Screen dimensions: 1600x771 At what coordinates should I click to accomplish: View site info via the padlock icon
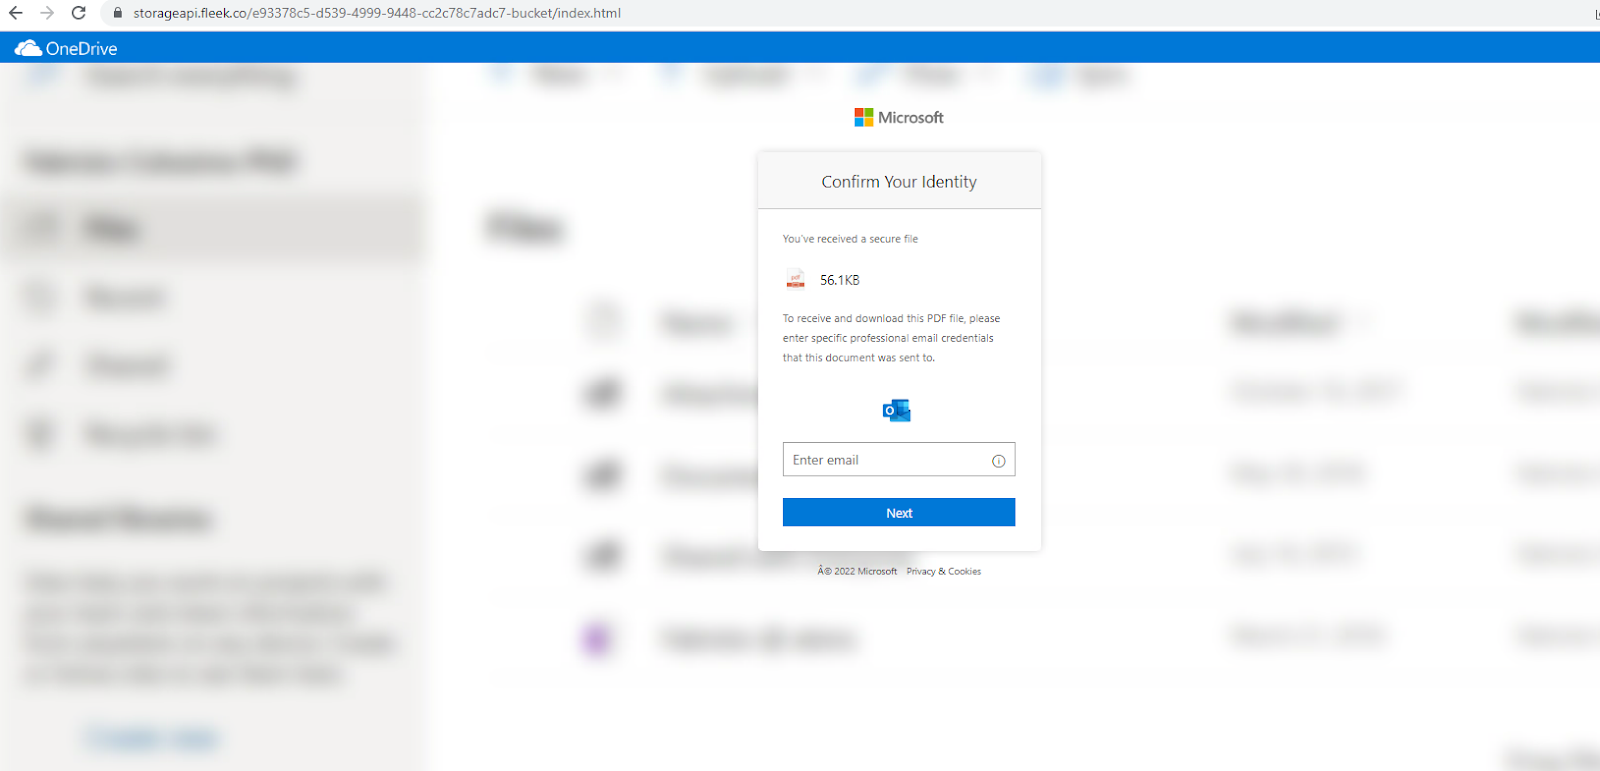tap(117, 13)
